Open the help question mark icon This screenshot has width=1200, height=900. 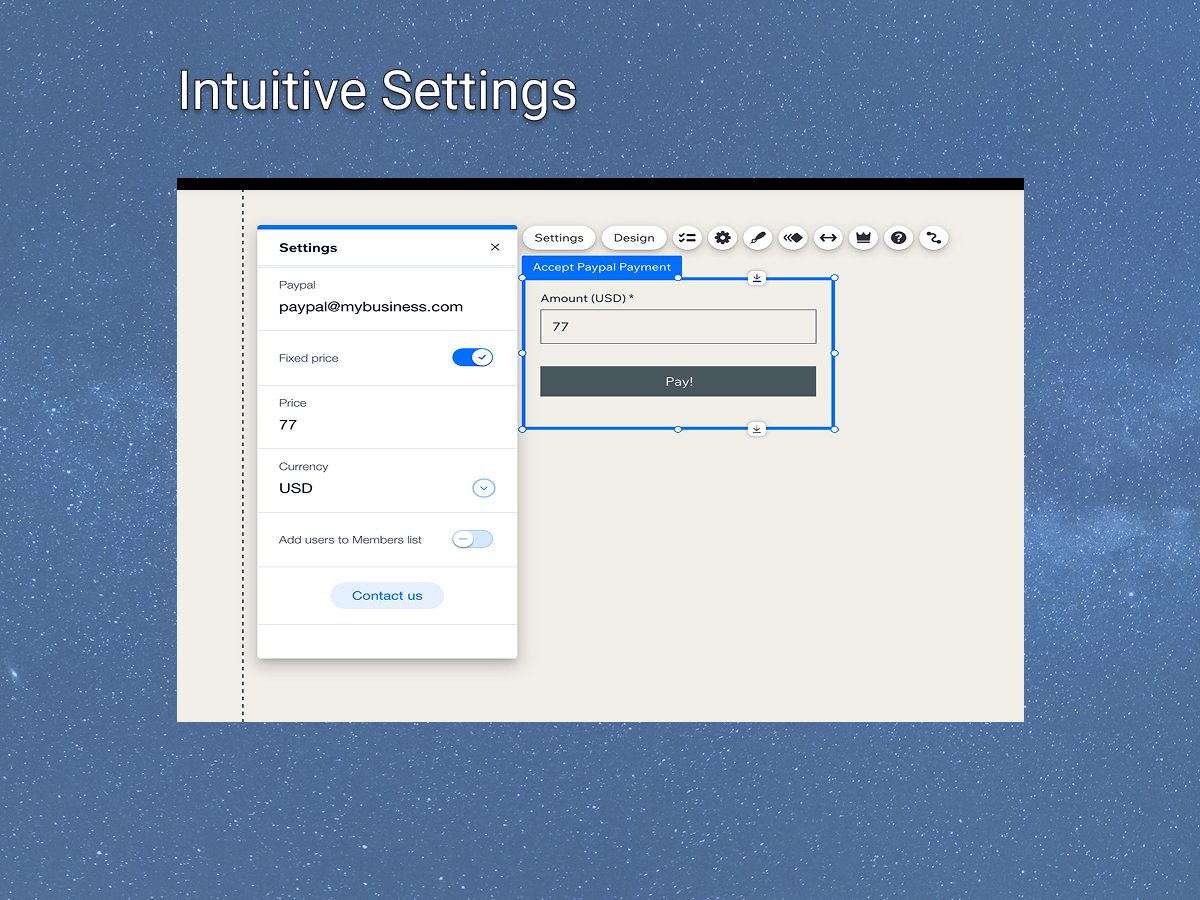click(899, 238)
